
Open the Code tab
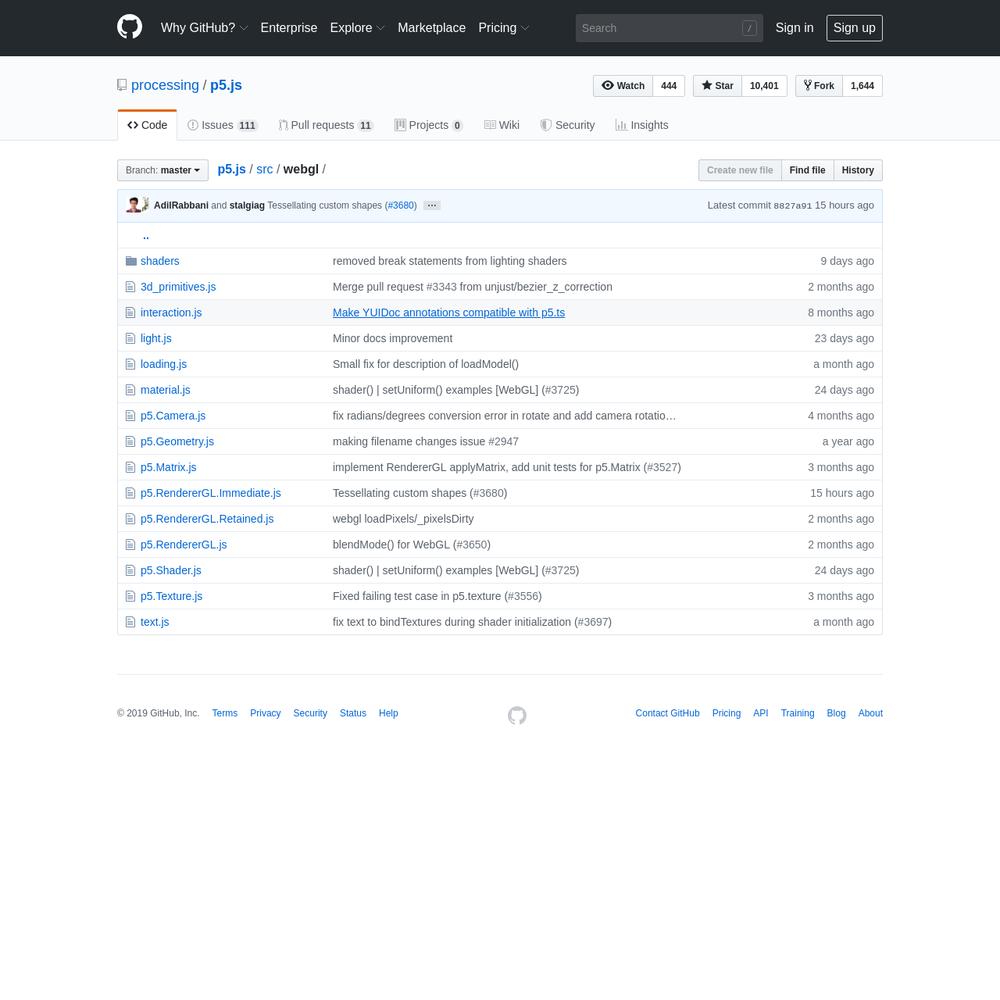coord(147,125)
